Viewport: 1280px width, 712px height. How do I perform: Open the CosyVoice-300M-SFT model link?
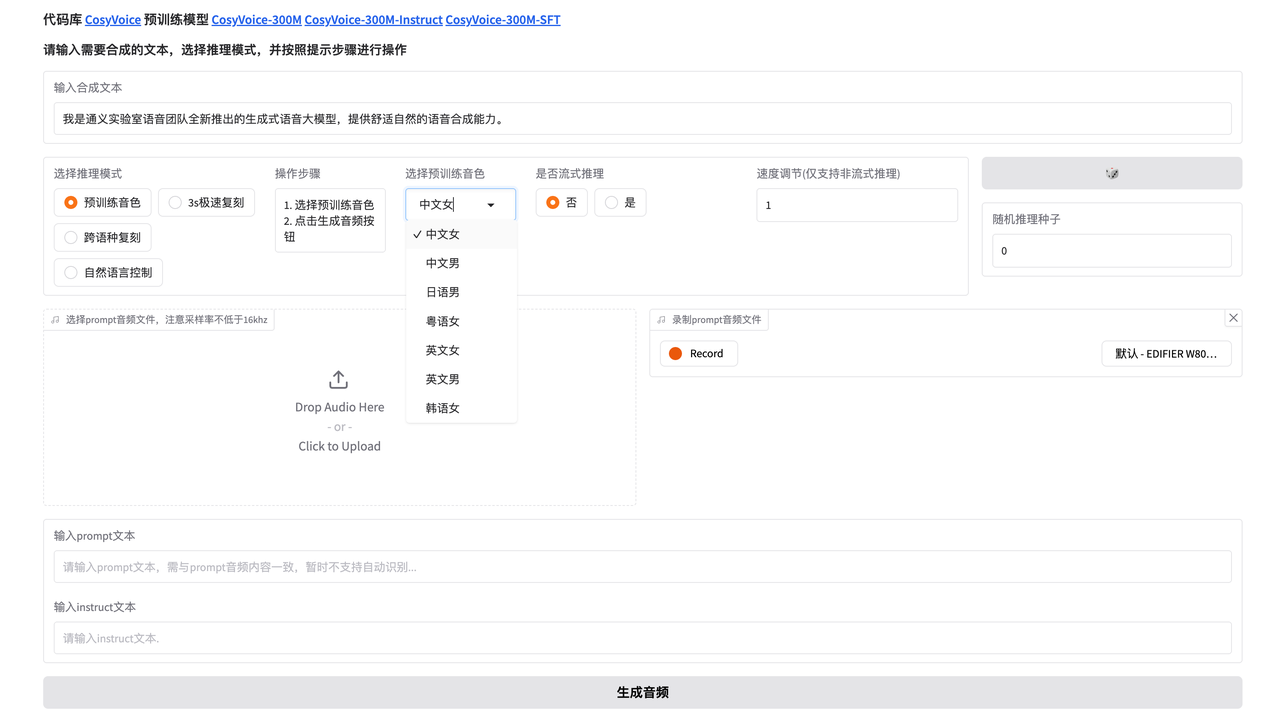[502, 20]
